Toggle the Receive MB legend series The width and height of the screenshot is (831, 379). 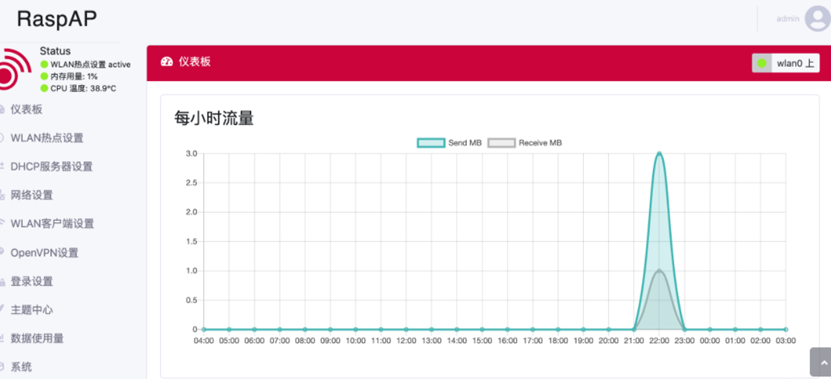click(525, 143)
